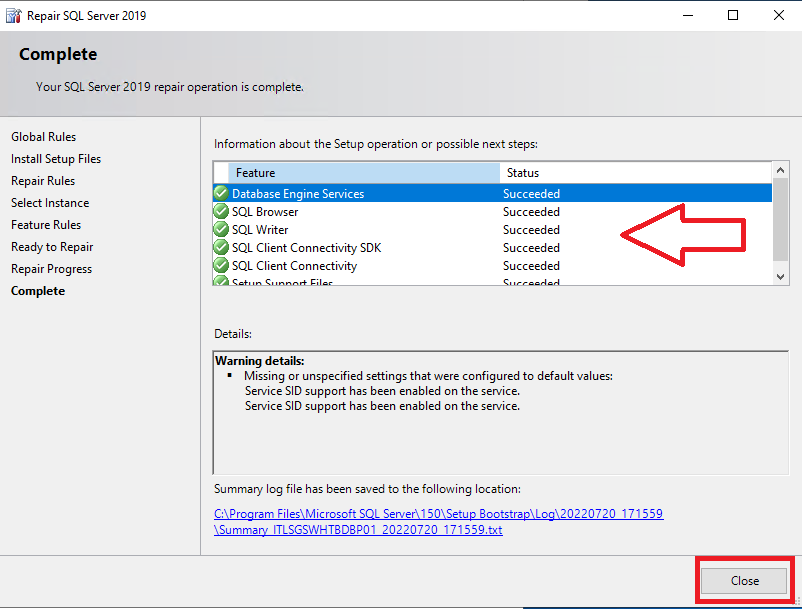Click the Ready to Repair step

52,247
